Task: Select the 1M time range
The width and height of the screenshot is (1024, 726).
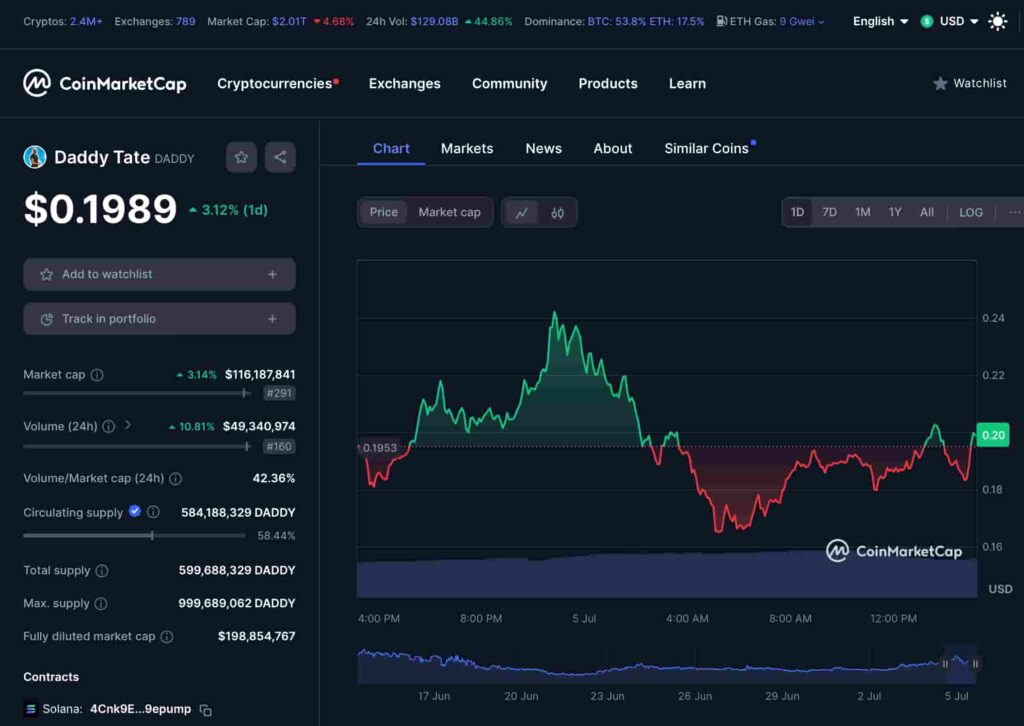Action: pos(863,212)
